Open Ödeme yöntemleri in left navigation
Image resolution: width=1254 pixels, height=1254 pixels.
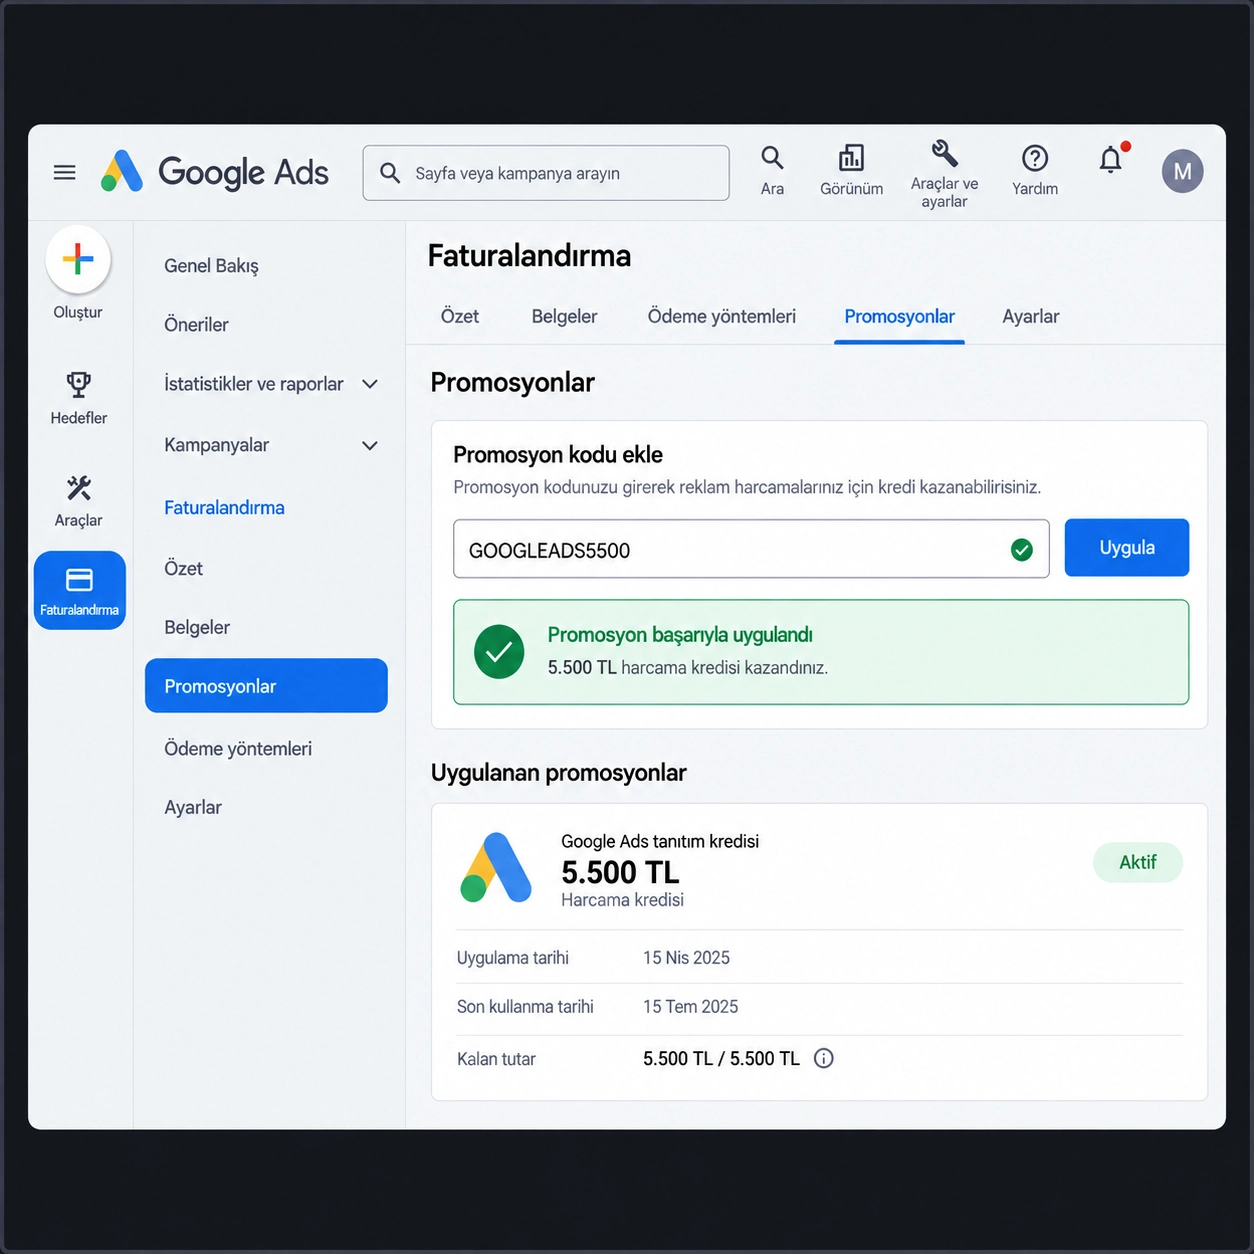tap(238, 748)
